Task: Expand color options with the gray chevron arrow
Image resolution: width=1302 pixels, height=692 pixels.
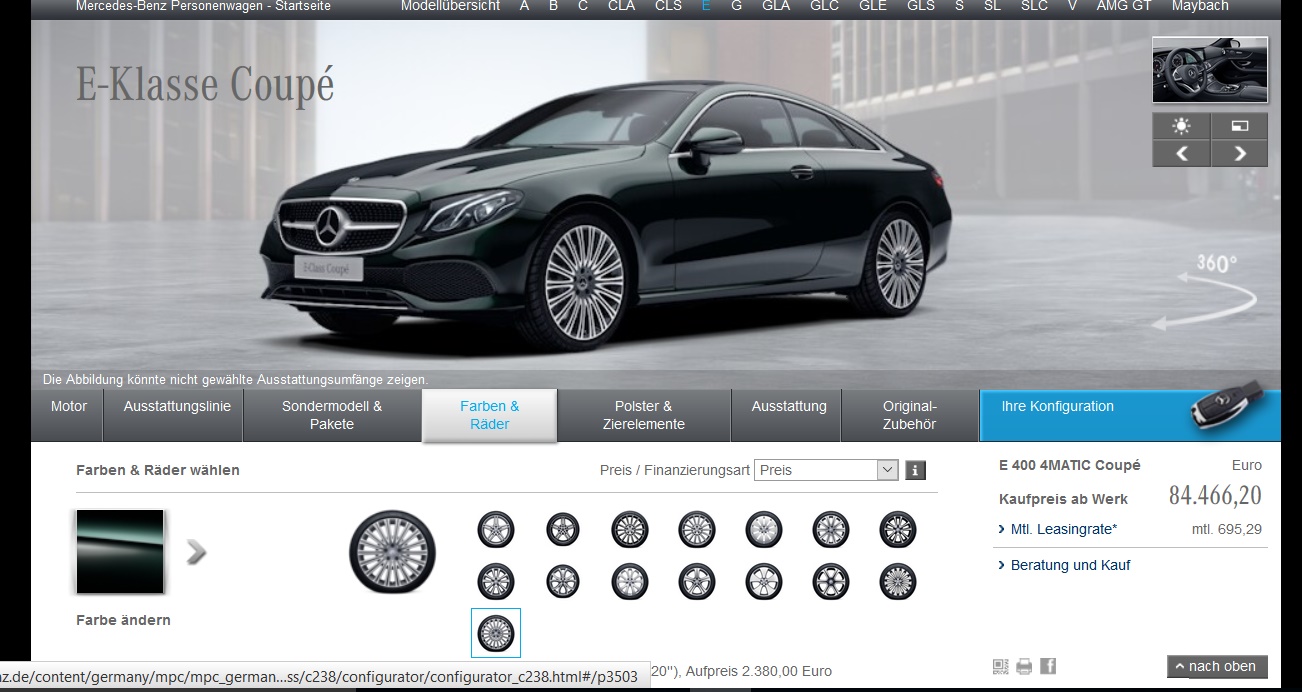Action: point(197,551)
